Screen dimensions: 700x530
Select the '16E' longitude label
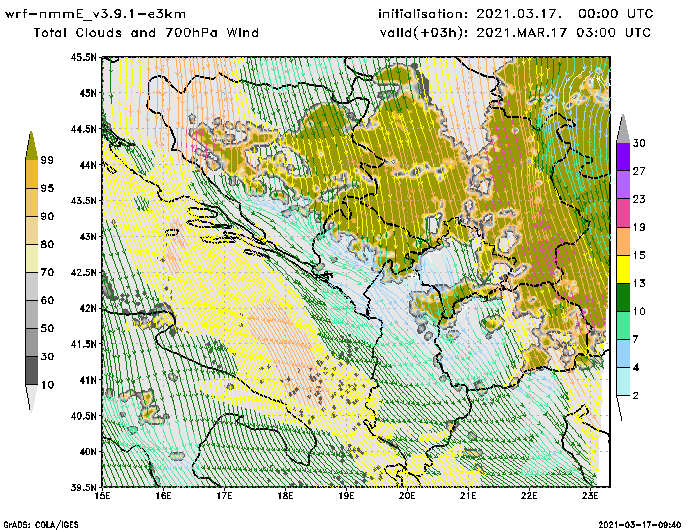(x=163, y=496)
